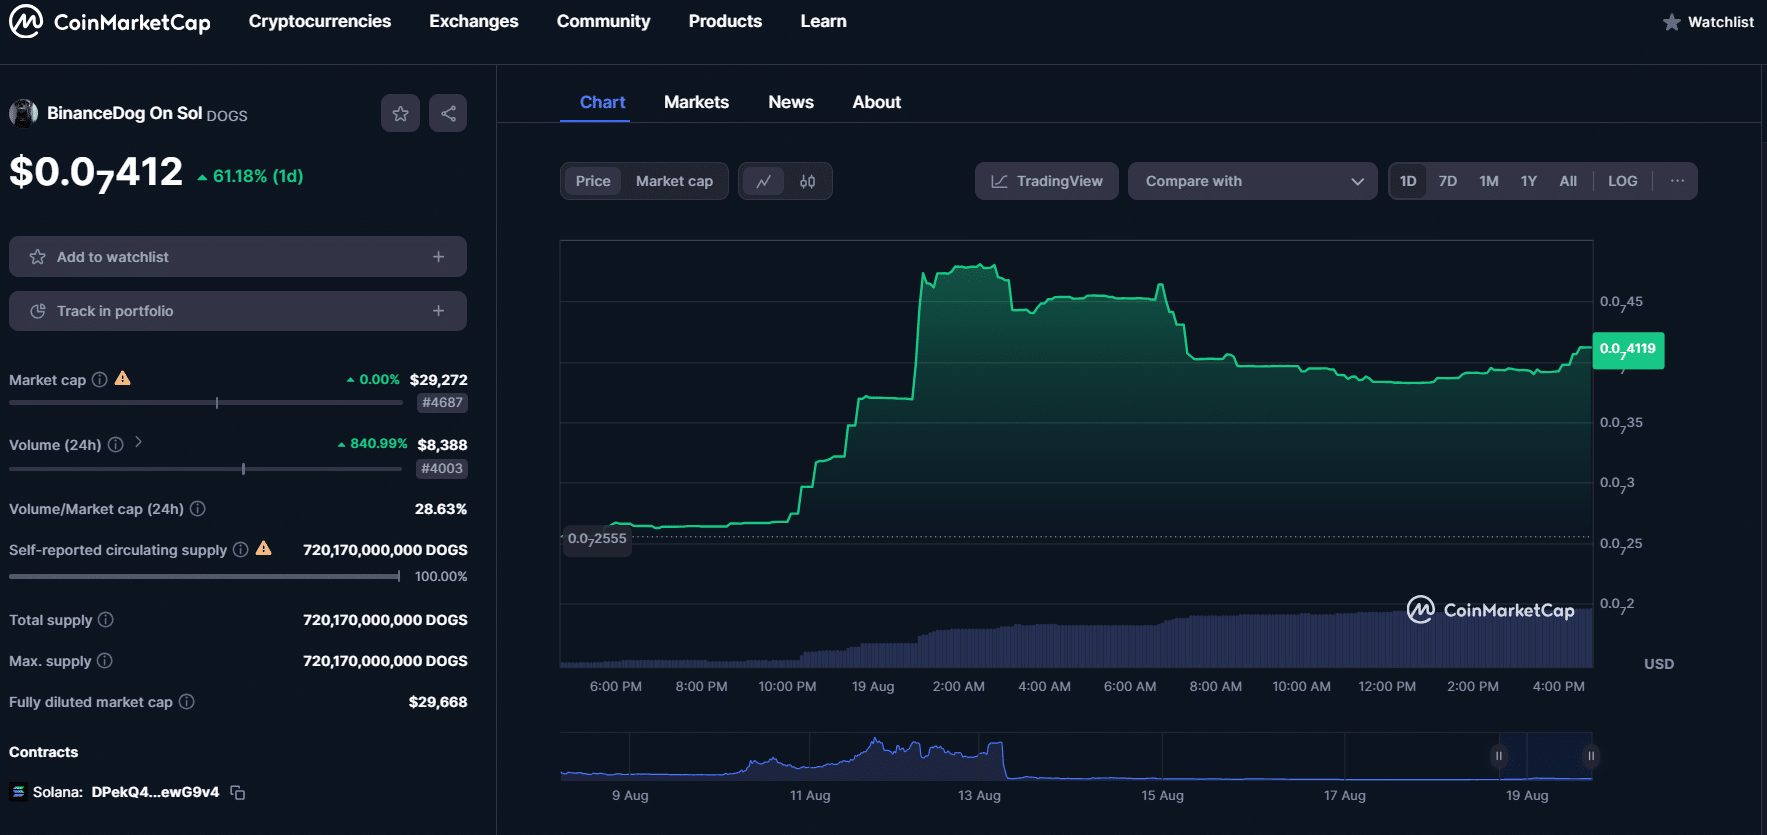Switch to candlestick chart icon
This screenshot has width=1767, height=835.
[808, 181]
